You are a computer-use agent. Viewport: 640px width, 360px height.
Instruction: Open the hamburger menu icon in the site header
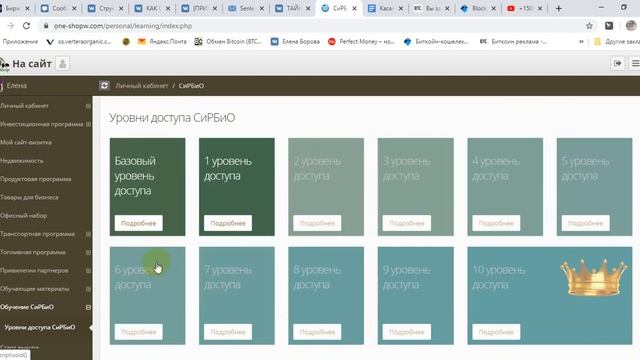coord(635,63)
